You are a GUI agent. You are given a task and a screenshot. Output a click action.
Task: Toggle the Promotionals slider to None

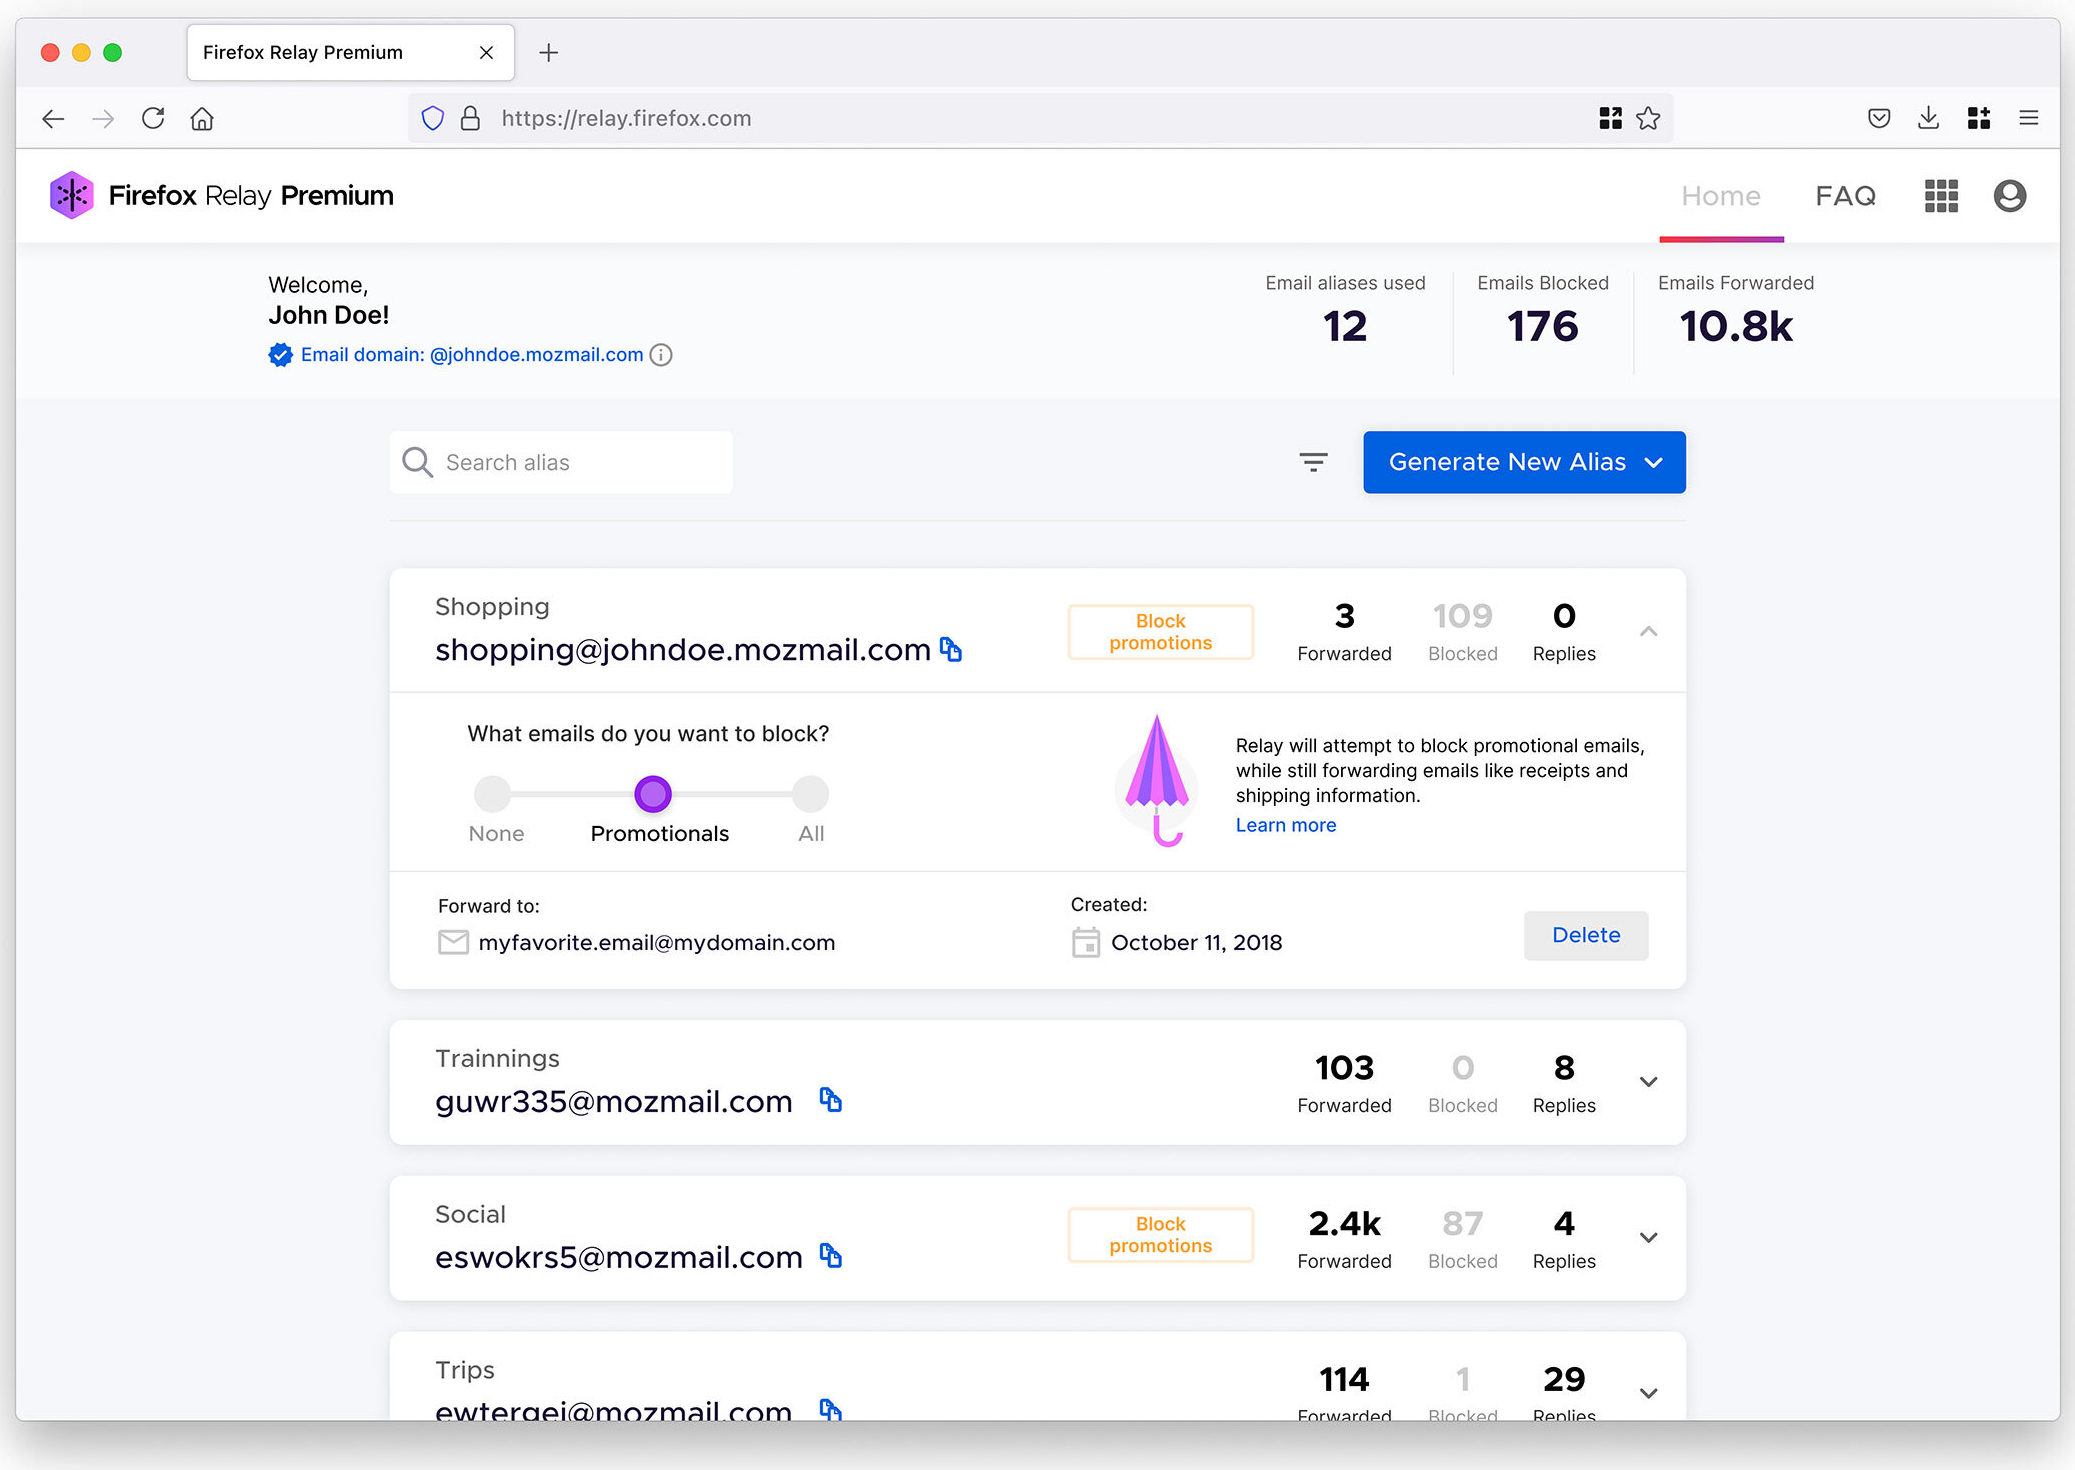click(493, 792)
